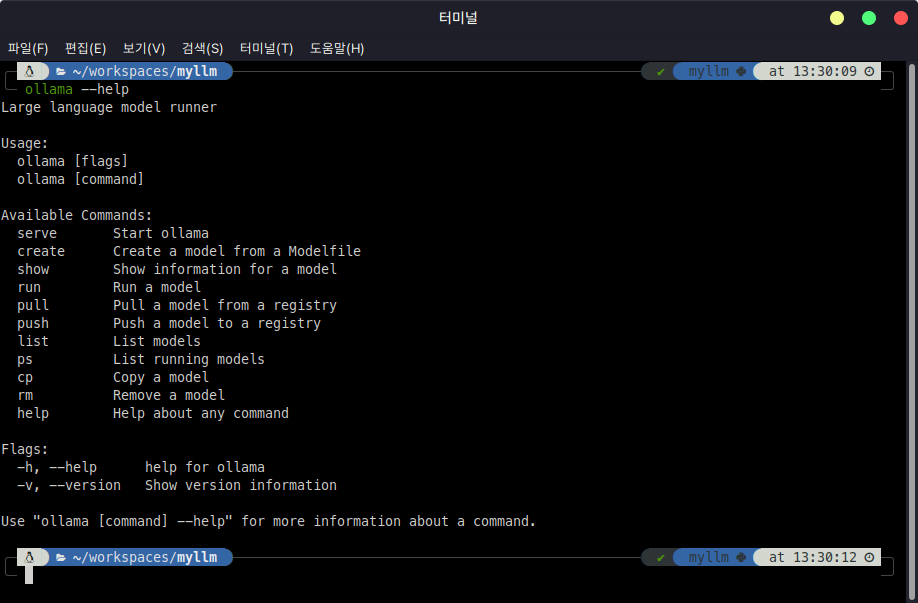Open the 편집(E) menu

[x=85, y=49]
